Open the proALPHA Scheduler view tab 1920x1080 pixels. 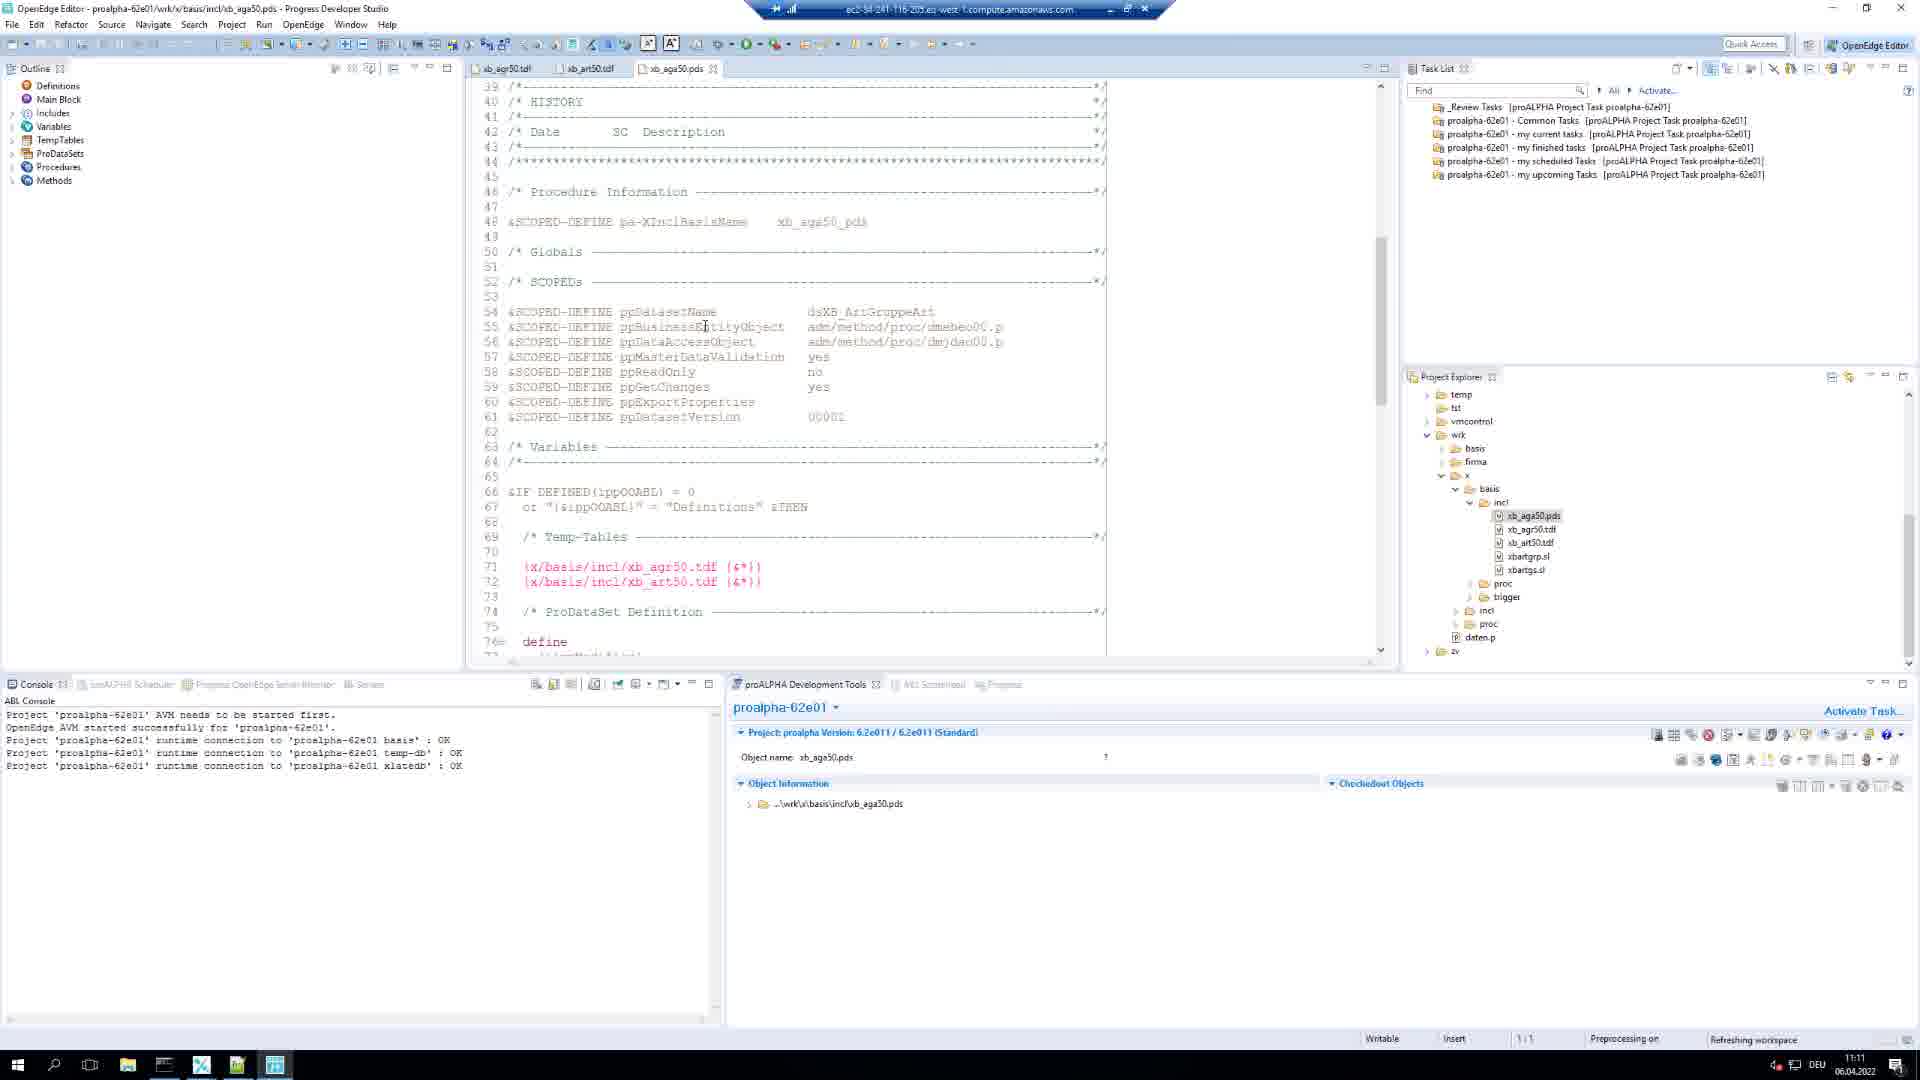[127, 685]
